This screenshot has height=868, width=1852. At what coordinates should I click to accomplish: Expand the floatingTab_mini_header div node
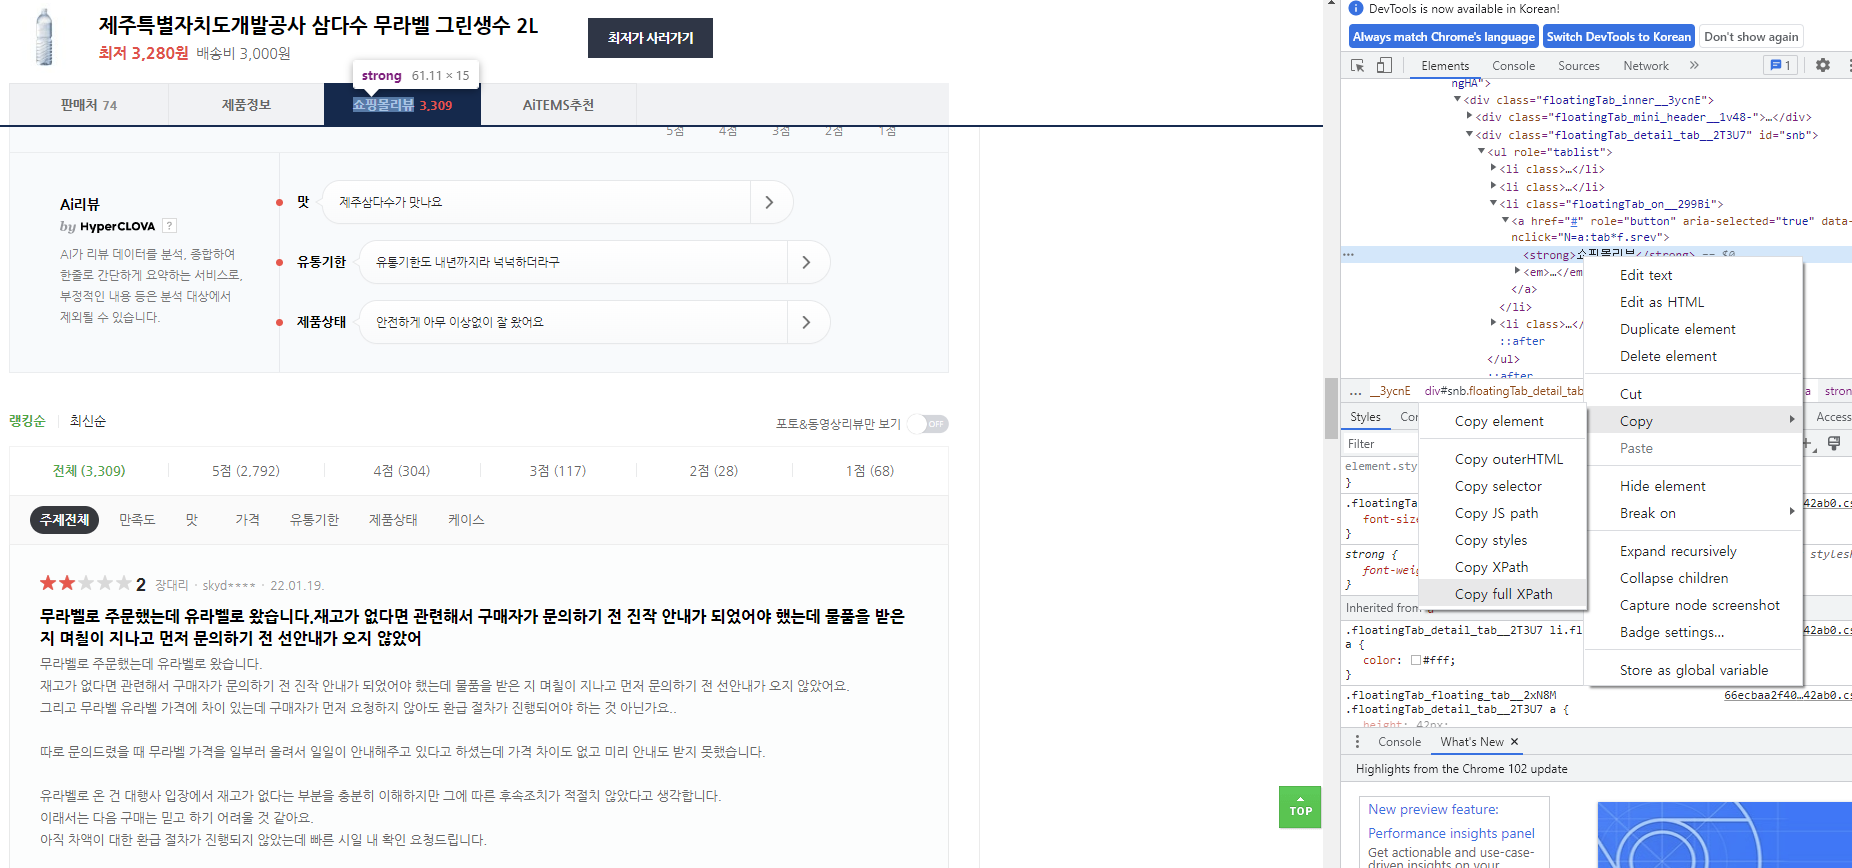pos(1469,116)
